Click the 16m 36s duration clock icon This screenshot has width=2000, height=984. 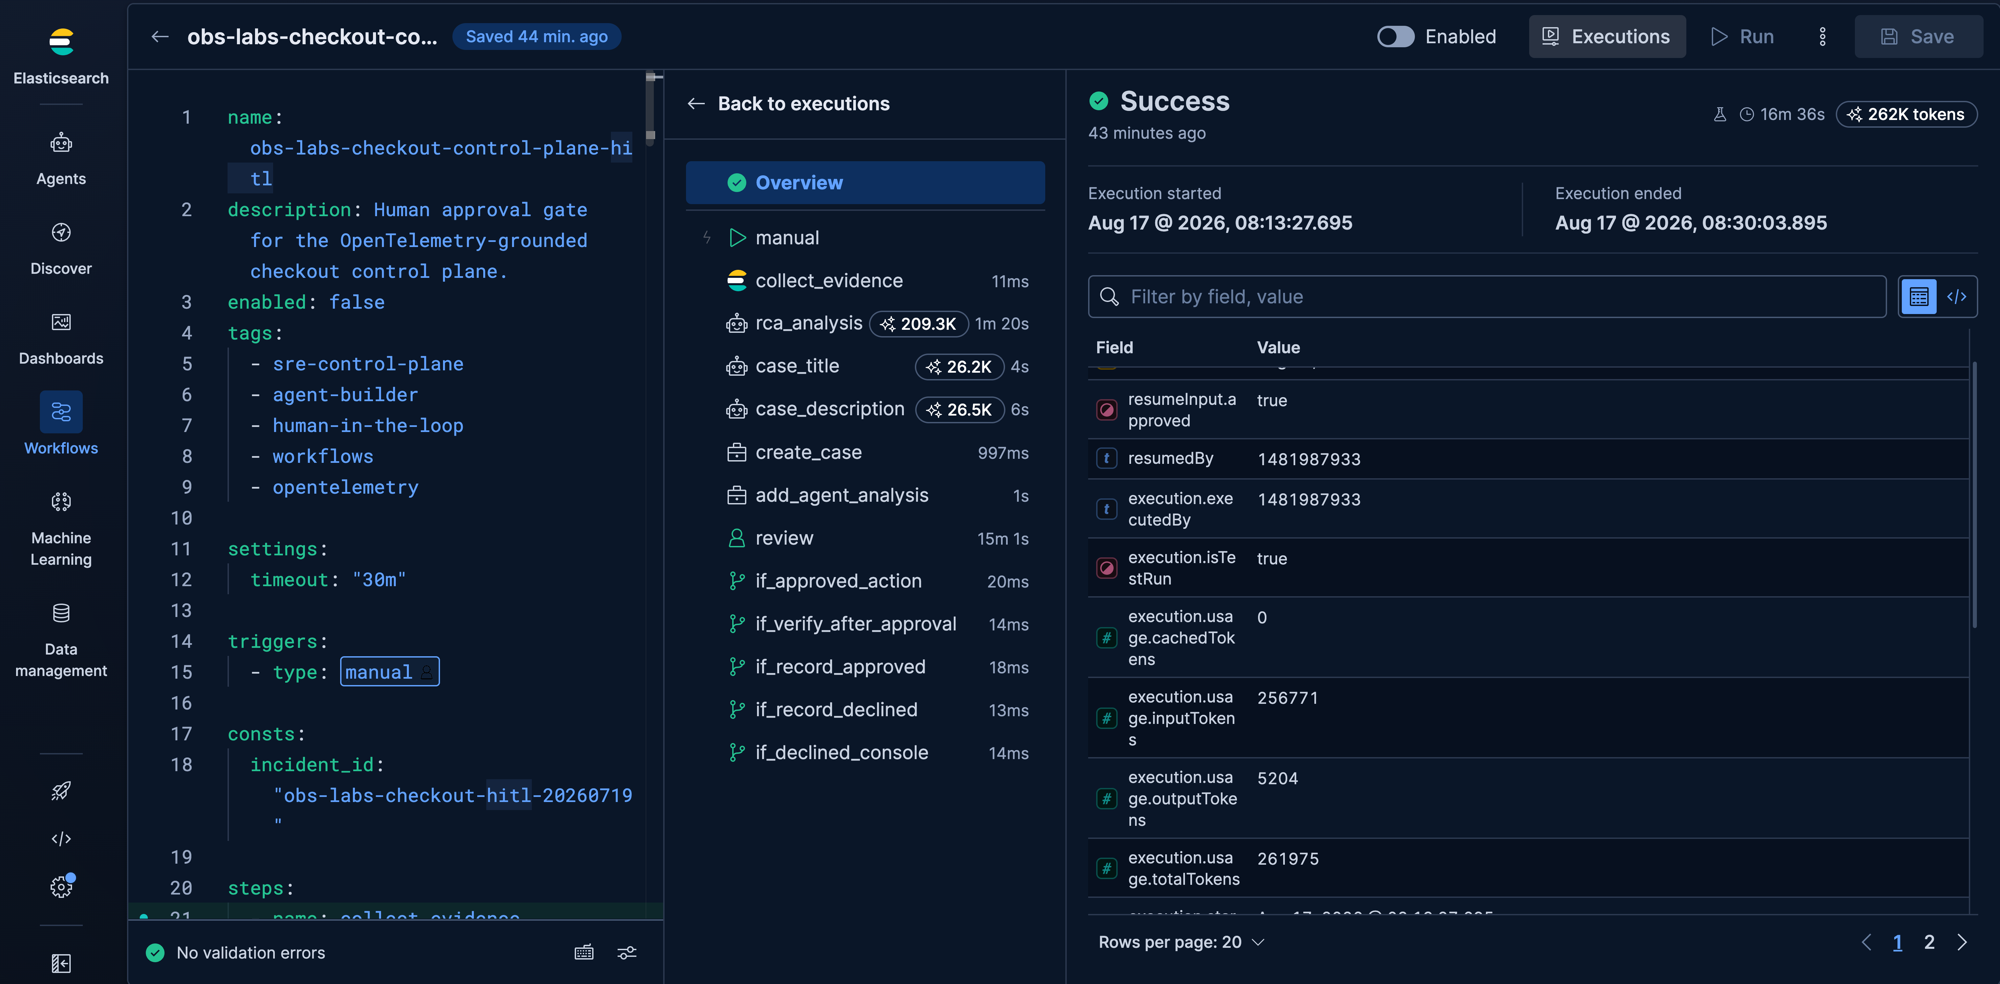[1747, 115]
